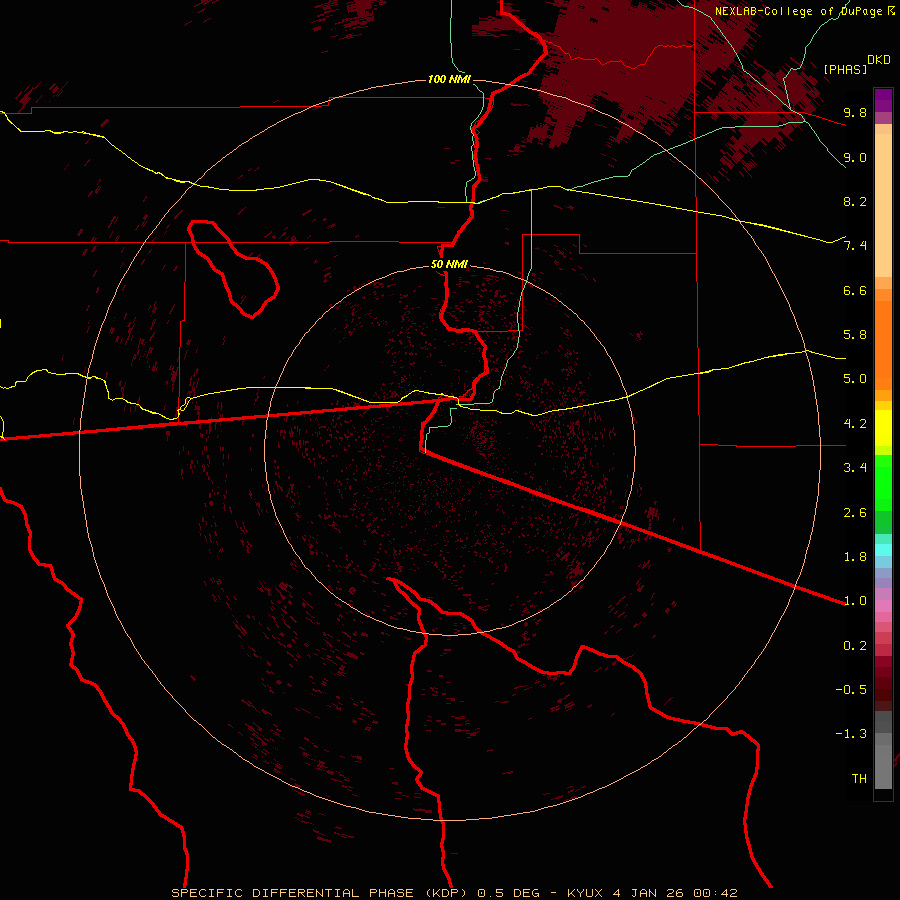Image resolution: width=900 pixels, height=900 pixels.
Task: Click the 6.6 value on color scale
Action: pyautogui.click(x=855, y=290)
